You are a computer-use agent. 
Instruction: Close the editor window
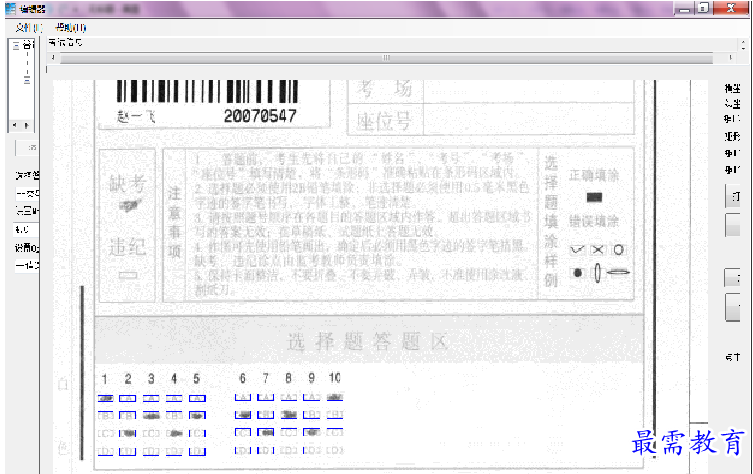click(731, 8)
